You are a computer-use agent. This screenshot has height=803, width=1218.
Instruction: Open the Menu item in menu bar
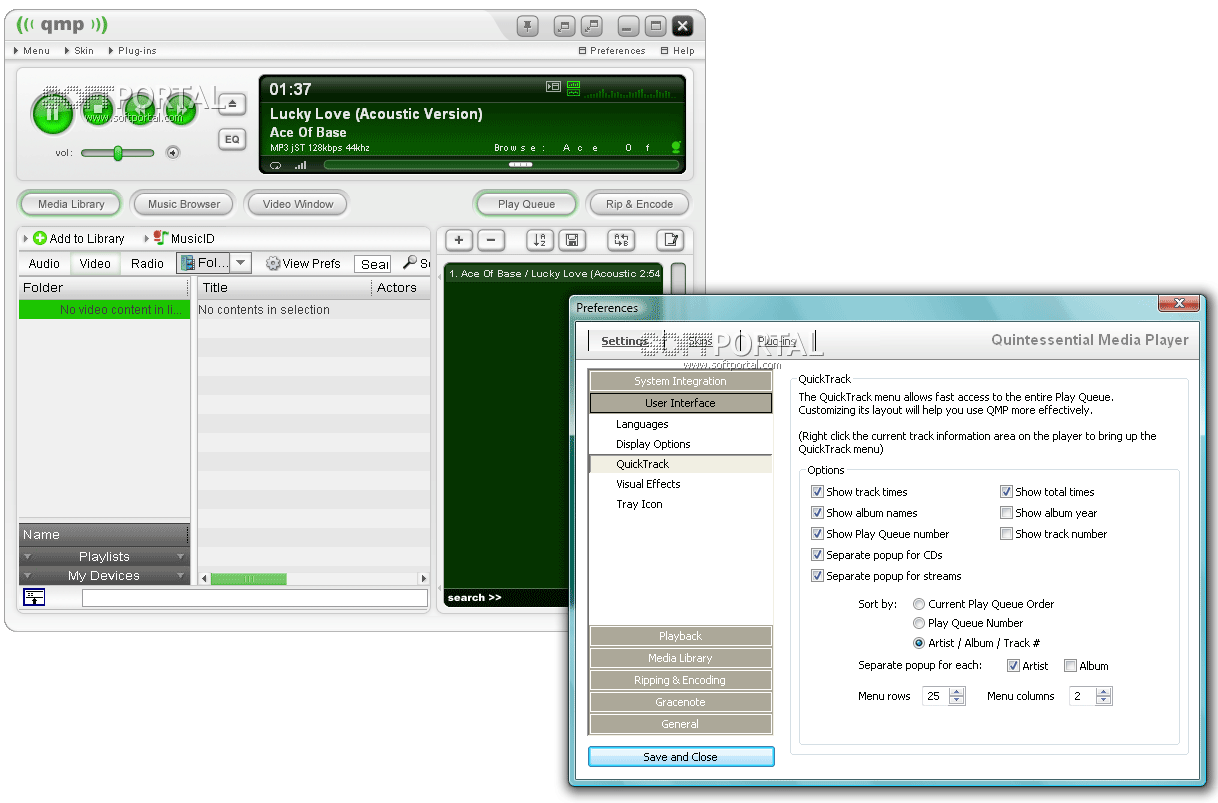coord(31,51)
